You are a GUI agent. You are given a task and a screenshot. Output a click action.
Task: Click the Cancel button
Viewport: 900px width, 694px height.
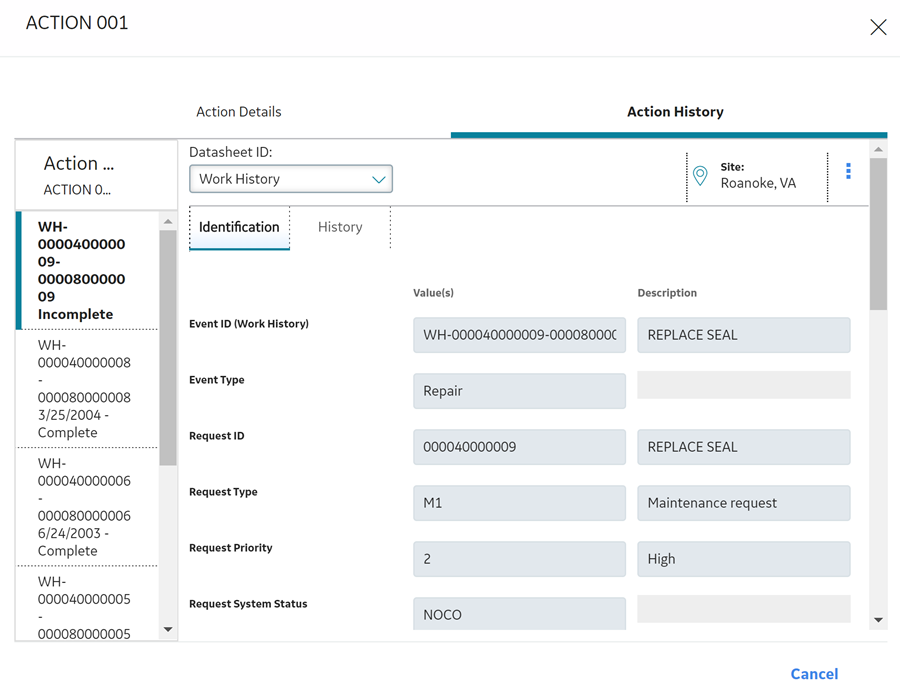click(x=814, y=674)
